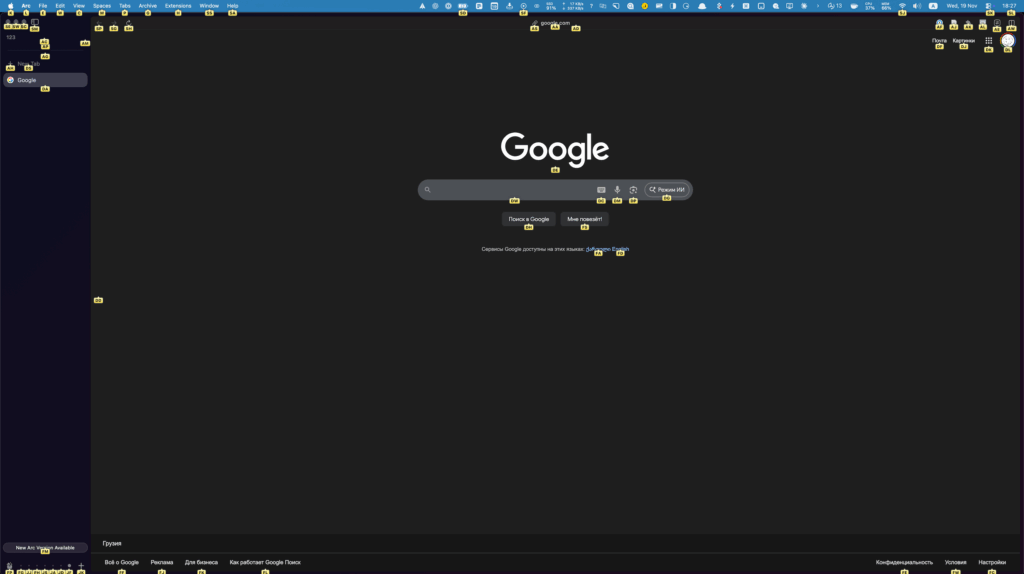Image resolution: width=1024 pixels, height=574 pixels.
Task: Open the Spaces menu
Action: tap(102, 6)
